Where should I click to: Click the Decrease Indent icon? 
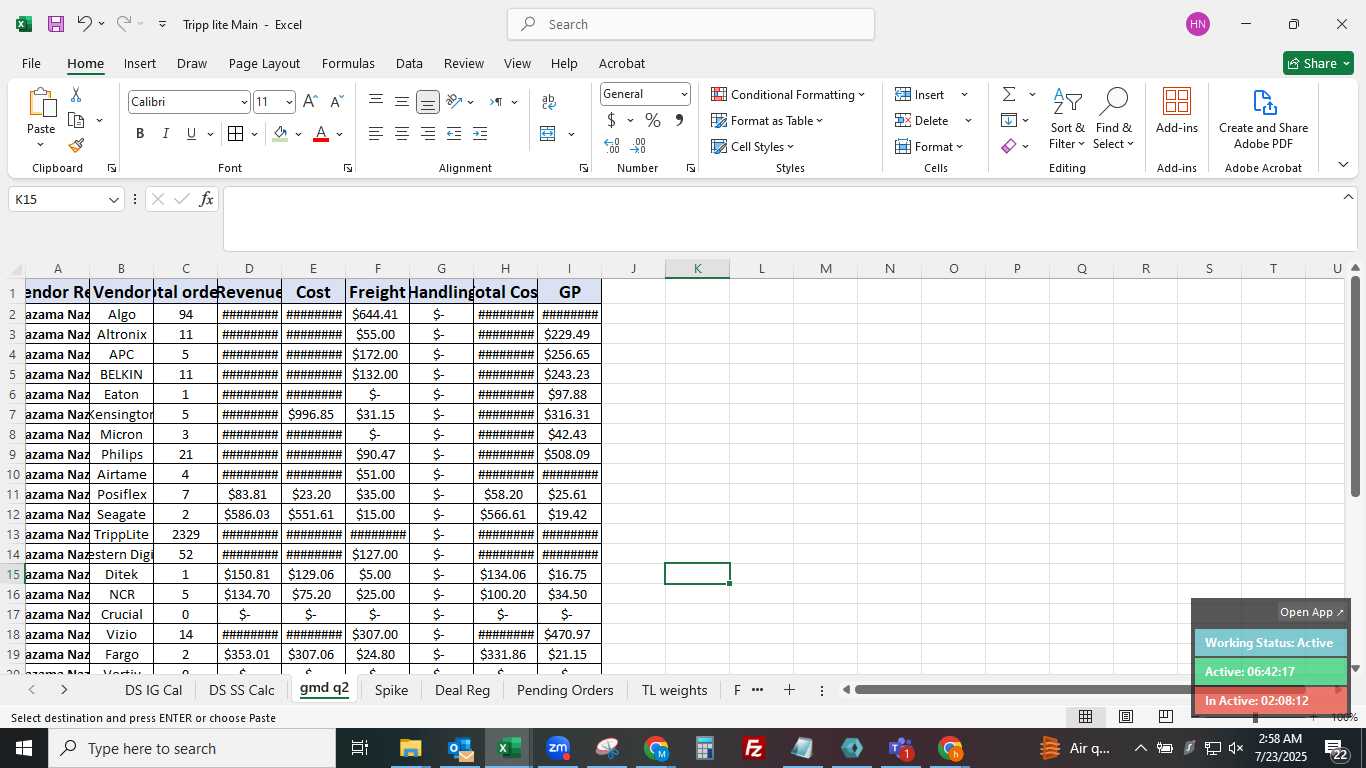tap(454, 134)
